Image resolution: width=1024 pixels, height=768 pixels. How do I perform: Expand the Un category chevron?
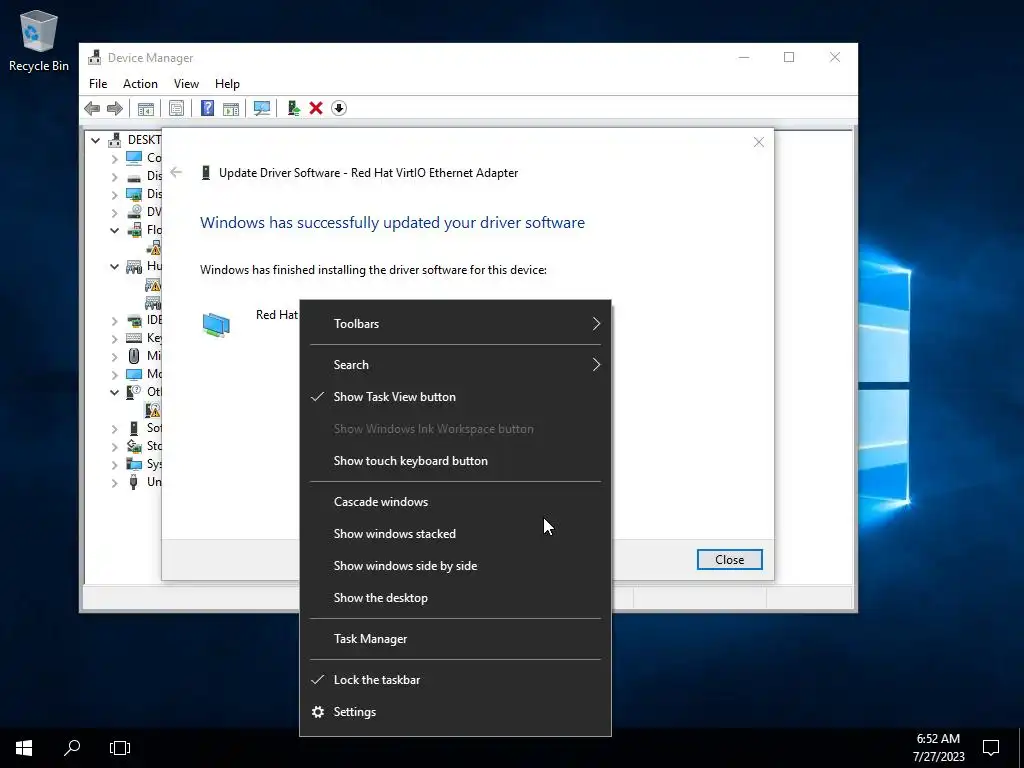tap(114, 483)
